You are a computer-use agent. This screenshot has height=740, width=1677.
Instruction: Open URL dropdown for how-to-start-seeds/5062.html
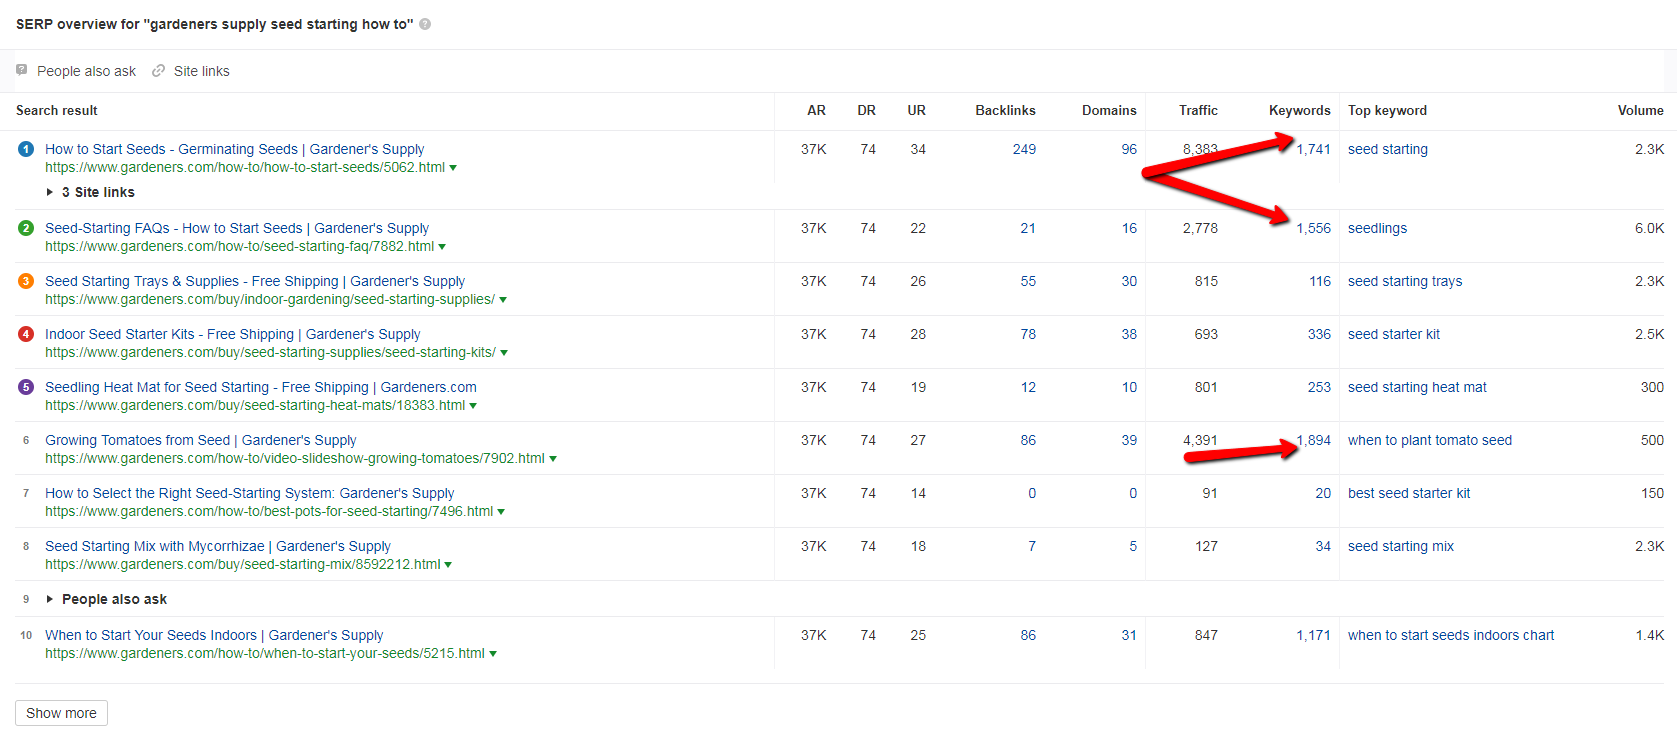pyautogui.click(x=453, y=168)
